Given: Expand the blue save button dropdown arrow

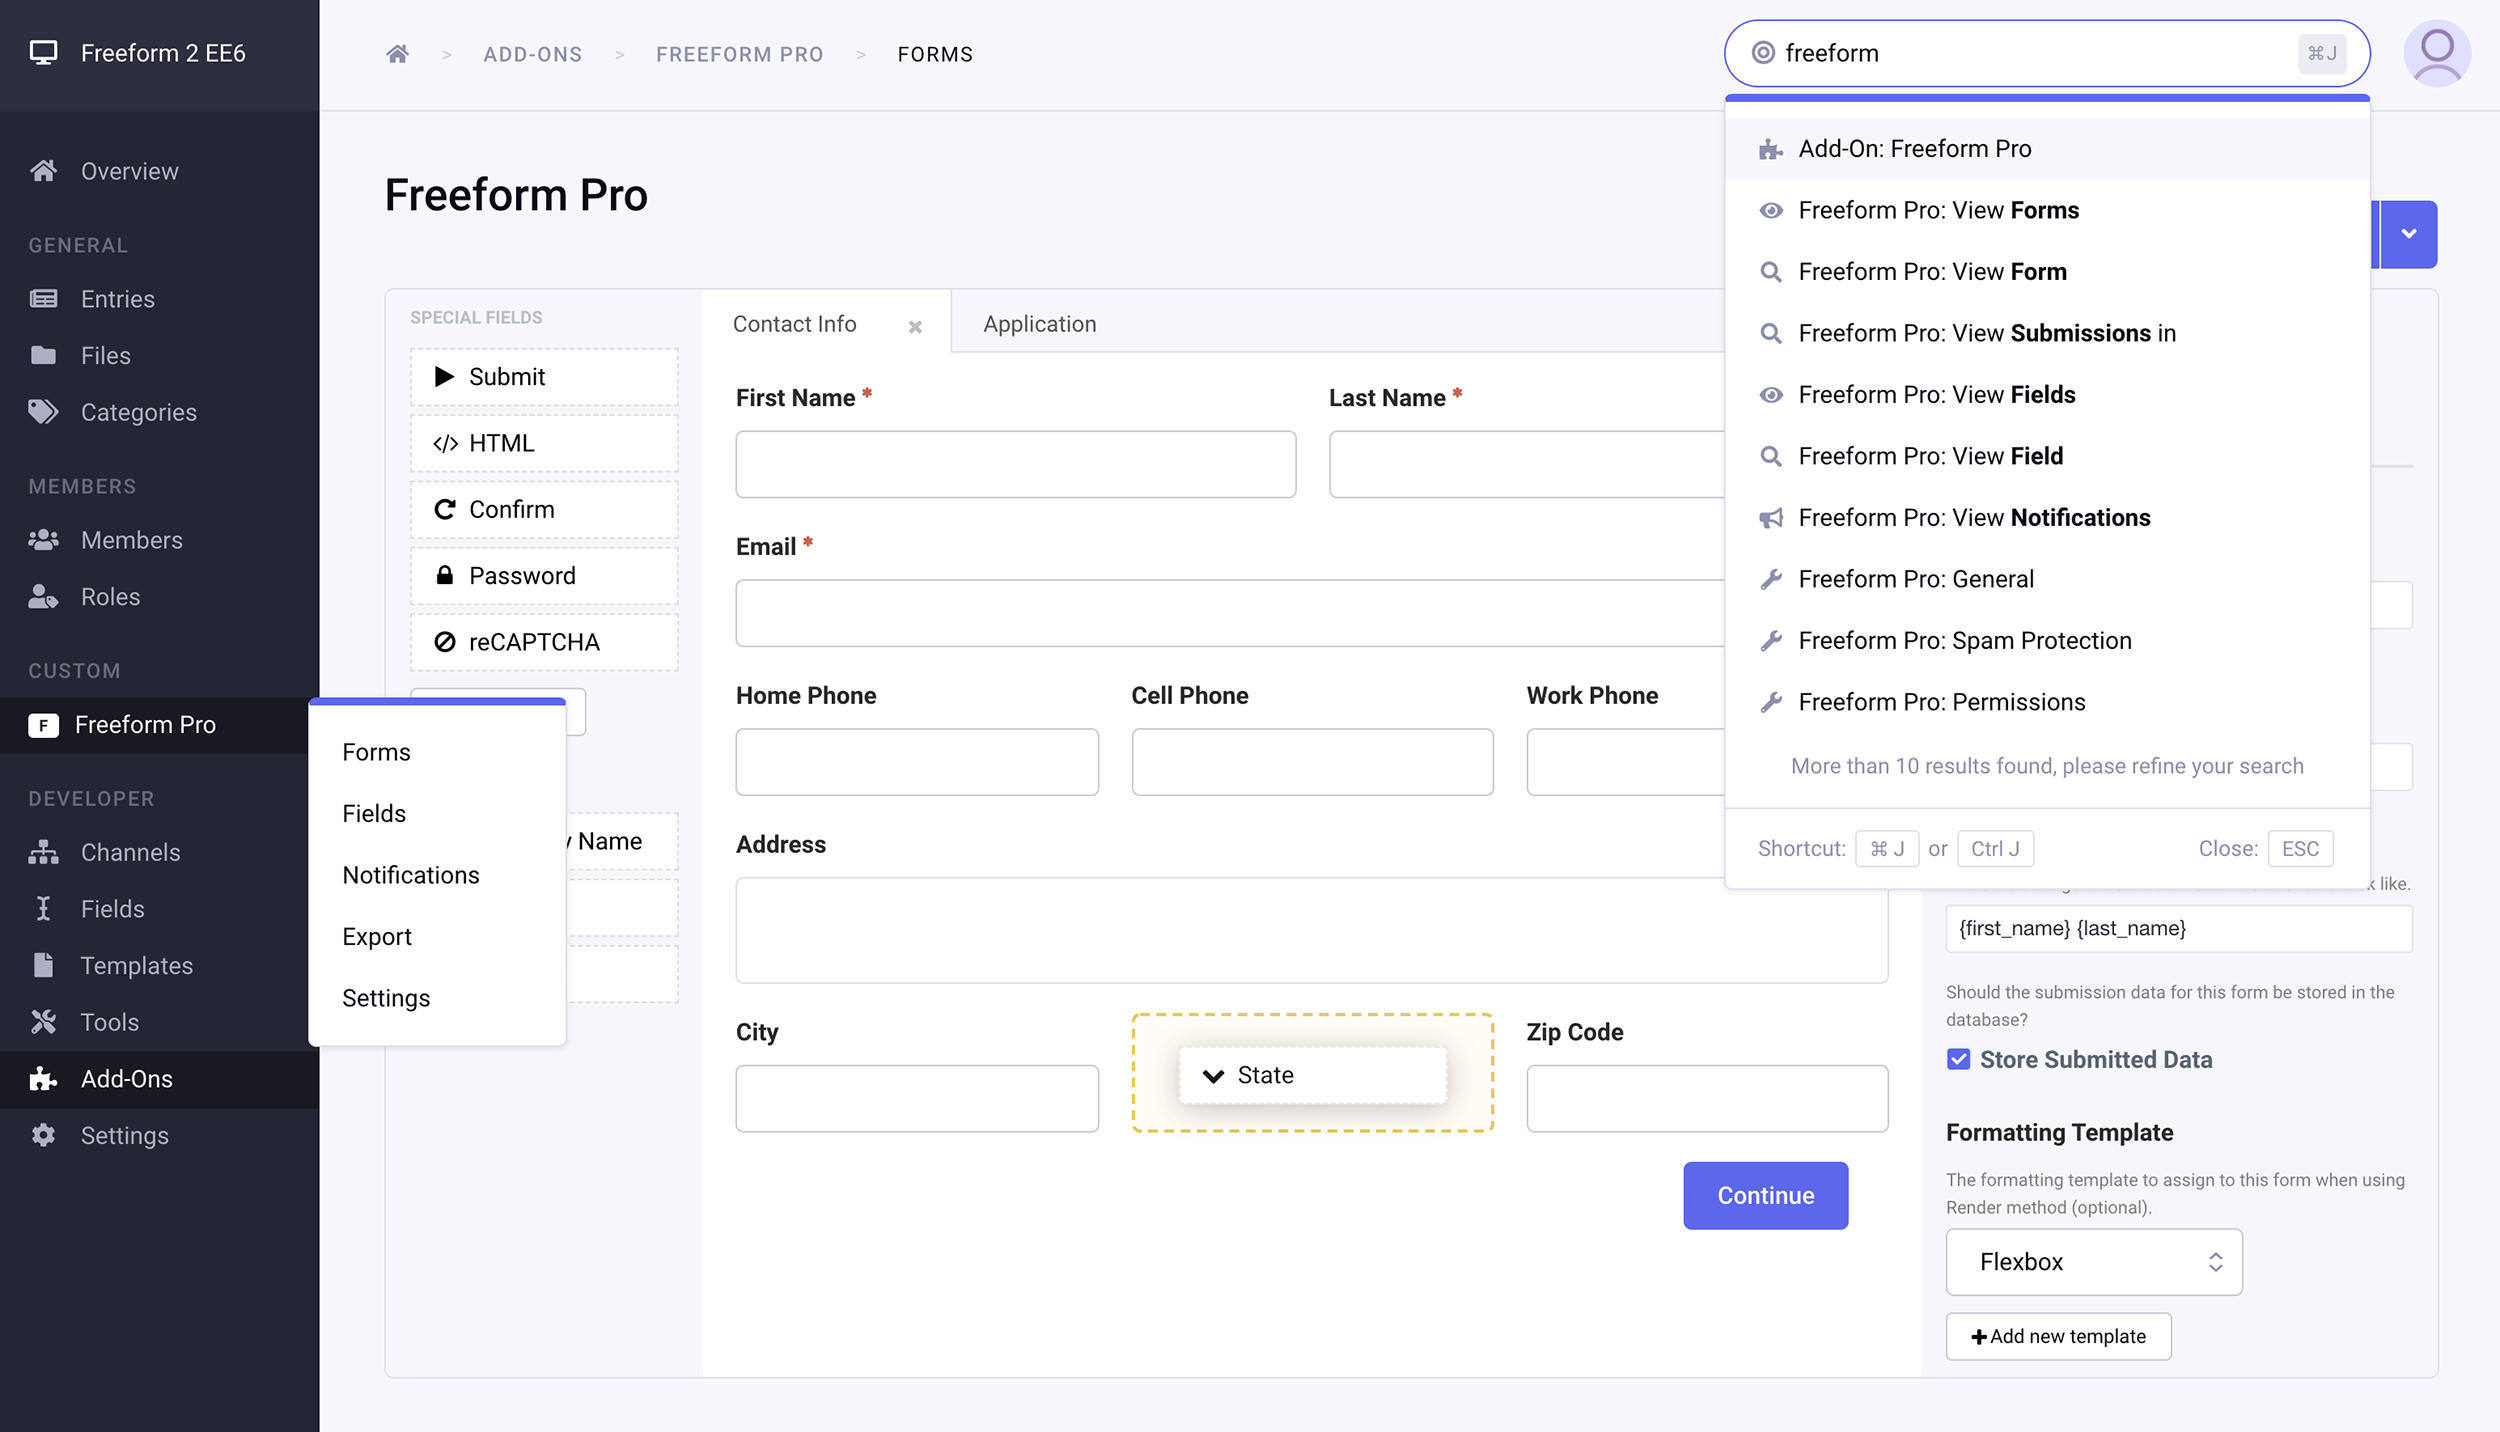Looking at the screenshot, I should point(2409,234).
